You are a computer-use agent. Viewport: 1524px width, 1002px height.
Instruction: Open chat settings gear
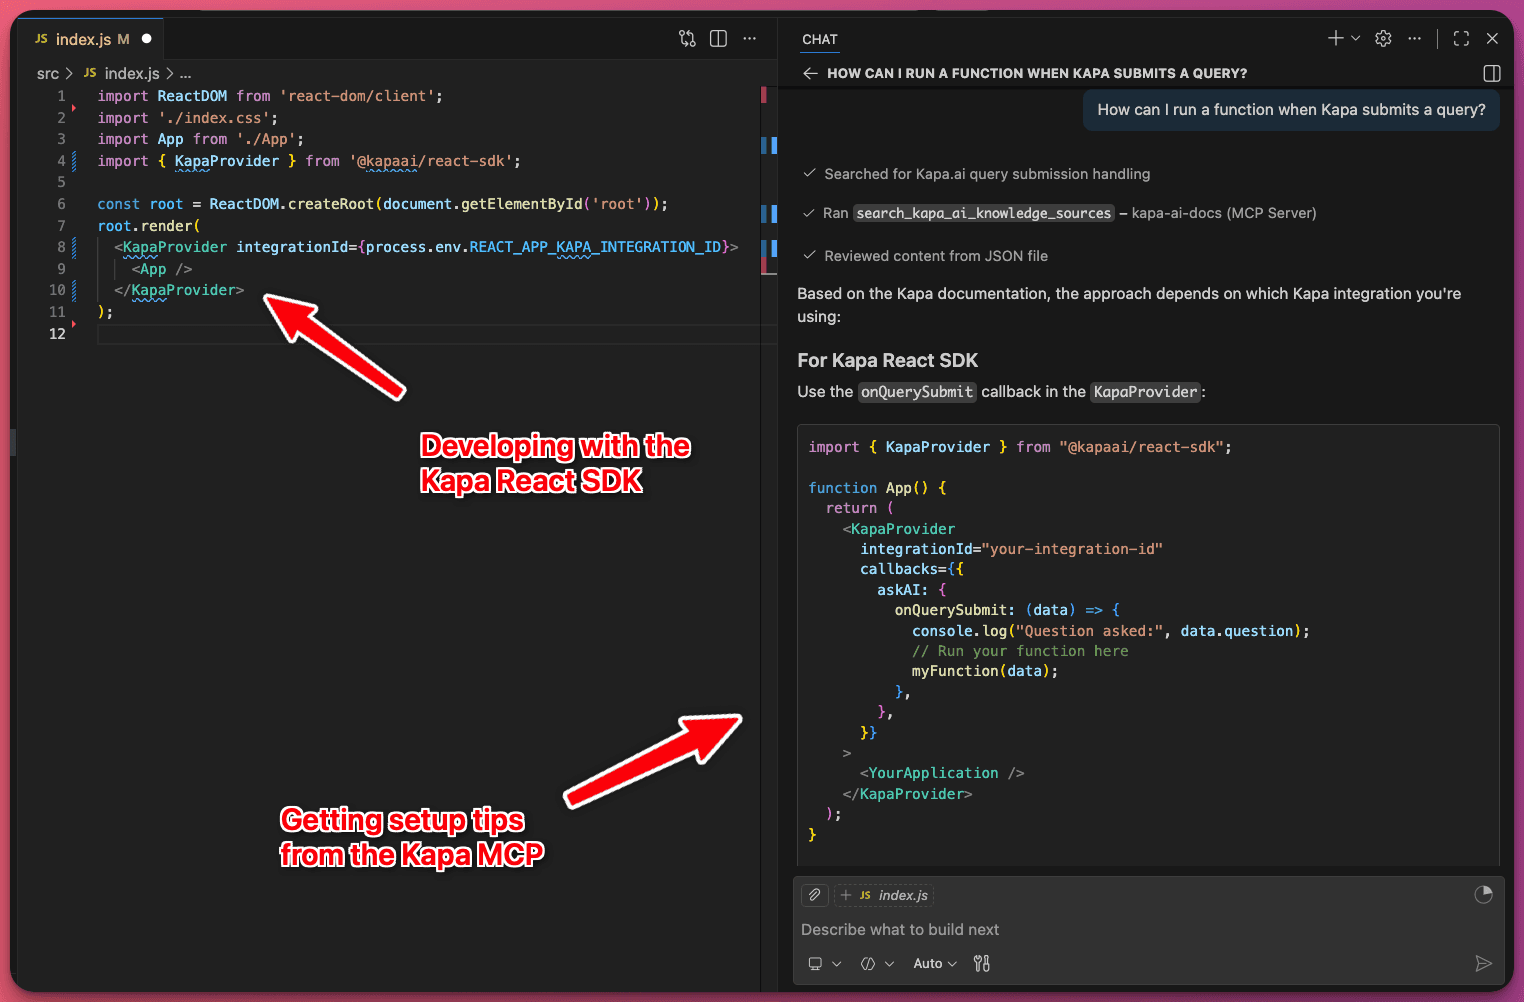tap(1383, 38)
